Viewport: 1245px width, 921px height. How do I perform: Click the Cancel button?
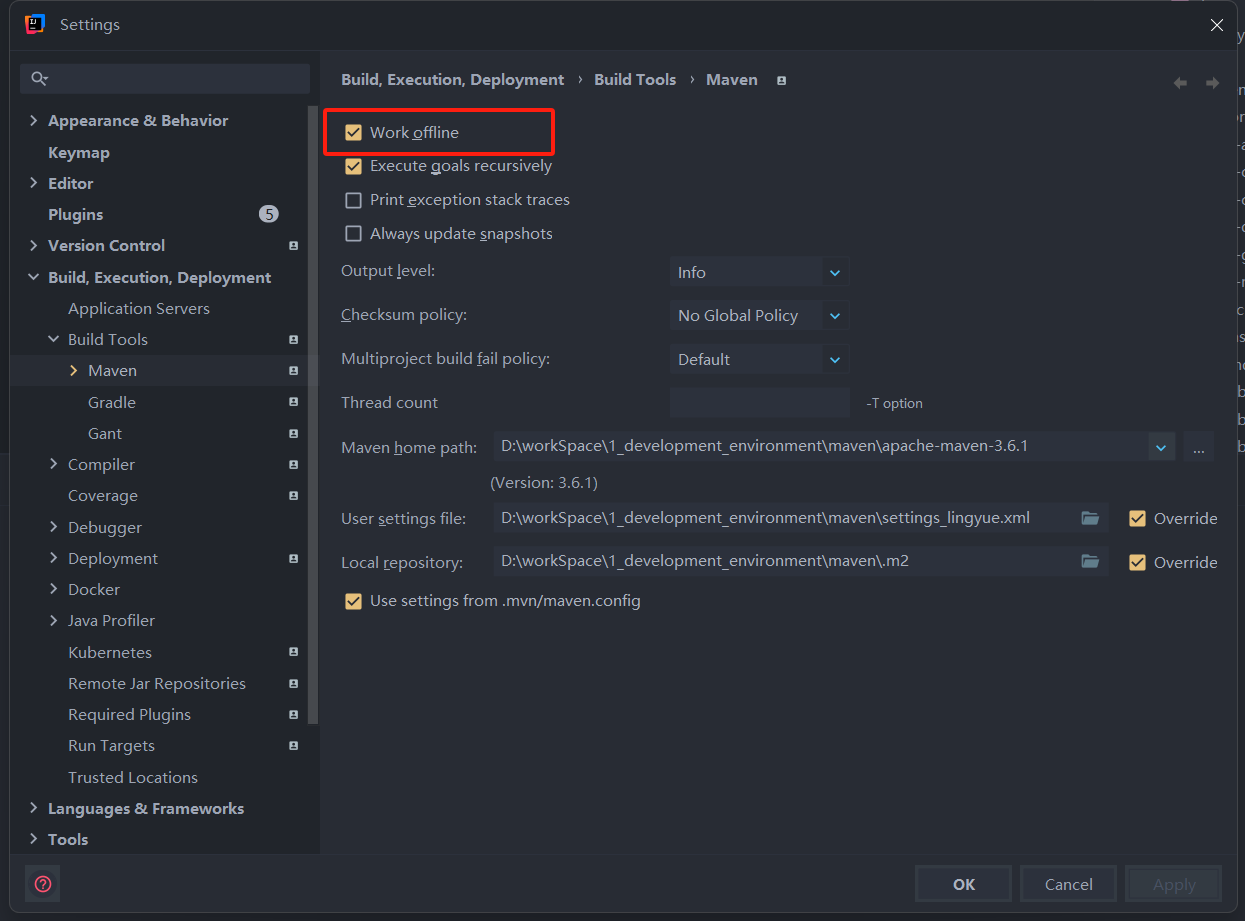1068,884
